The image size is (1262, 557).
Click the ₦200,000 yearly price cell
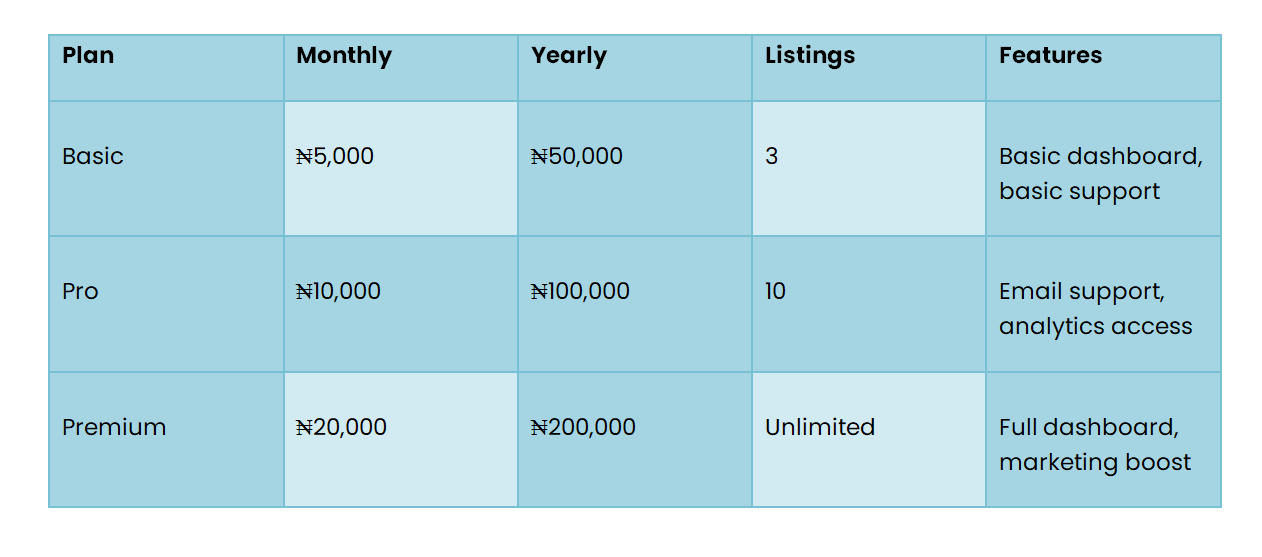pyautogui.click(x=635, y=440)
